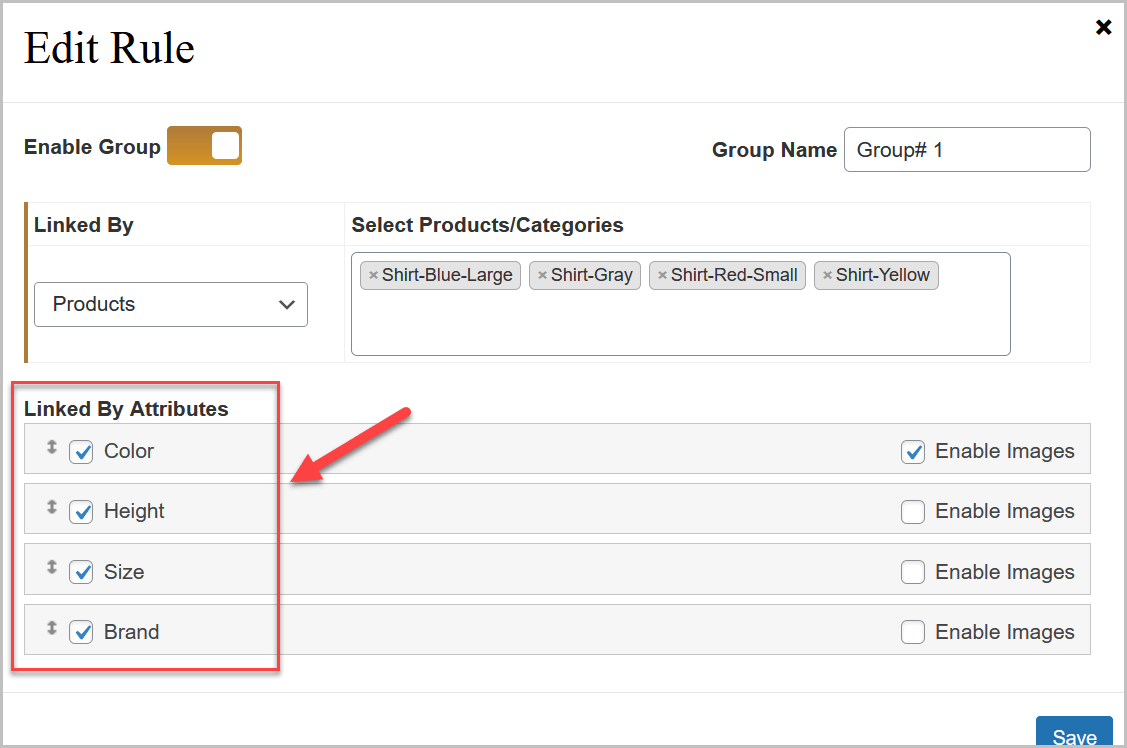This screenshot has height=748, width=1127.
Task: Remove the Shirt-Red-Small product tag
Action: 662,276
